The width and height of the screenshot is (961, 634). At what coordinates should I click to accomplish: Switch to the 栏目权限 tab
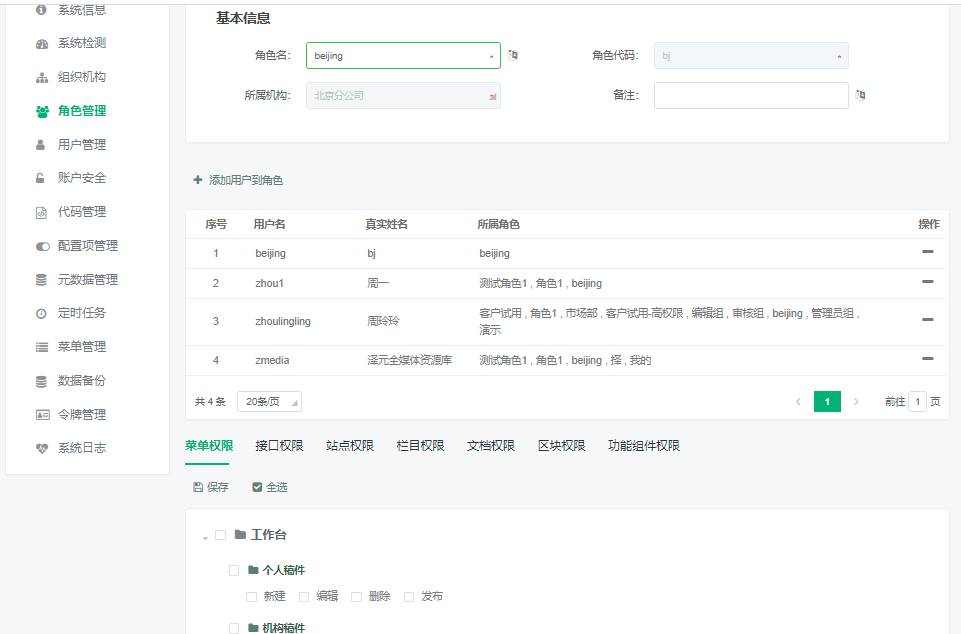coord(420,446)
